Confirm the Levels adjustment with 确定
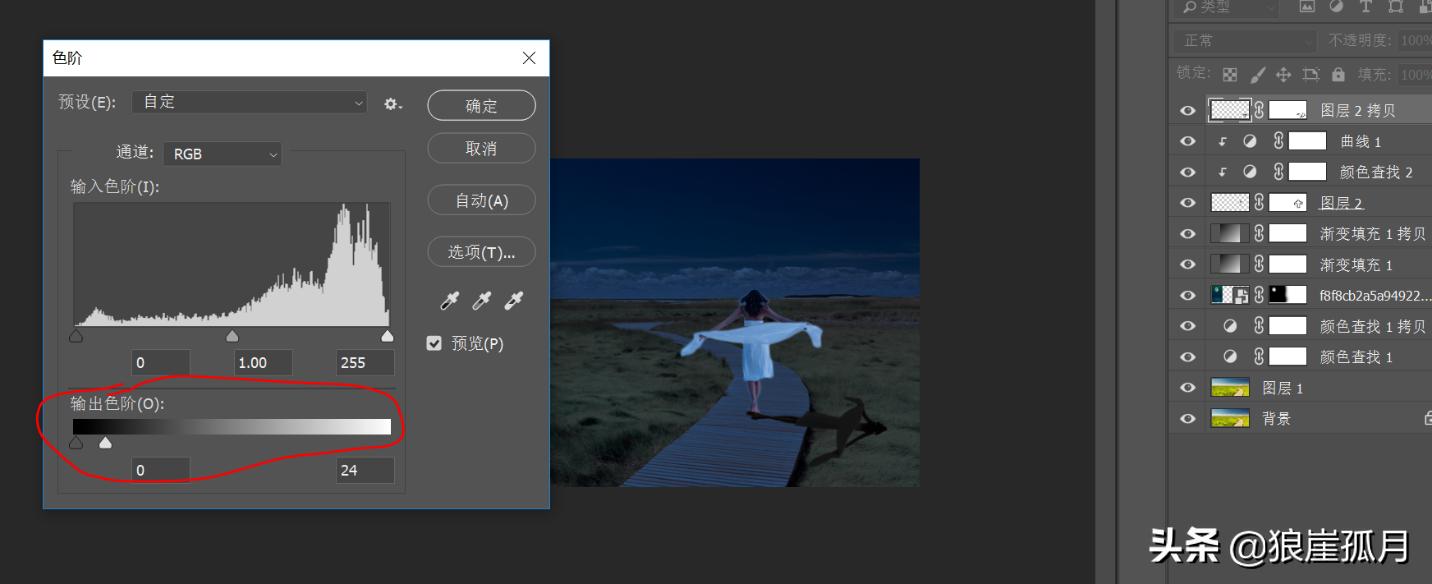Image resolution: width=1432 pixels, height=584 pixels. (481, 104)
